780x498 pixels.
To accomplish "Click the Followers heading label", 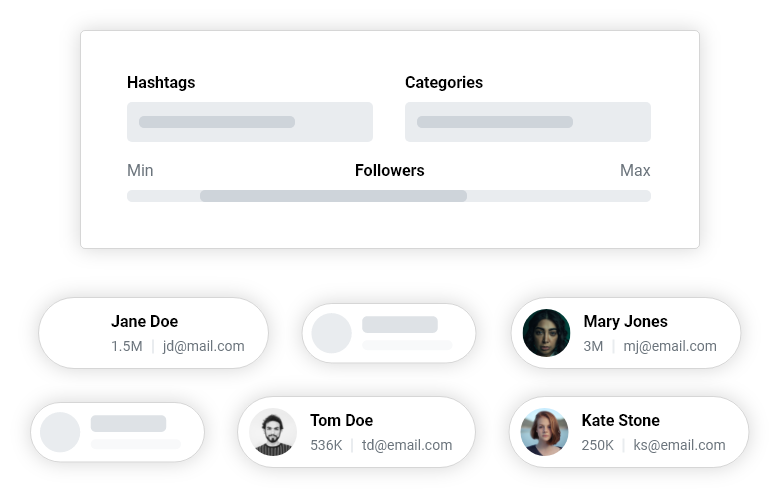I will [x=390, y=171].
